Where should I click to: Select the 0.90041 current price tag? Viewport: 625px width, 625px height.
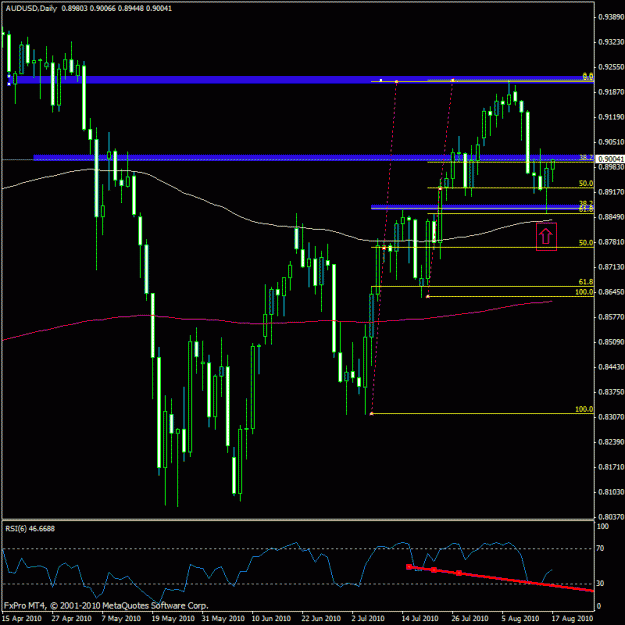[x=610, y=159]
